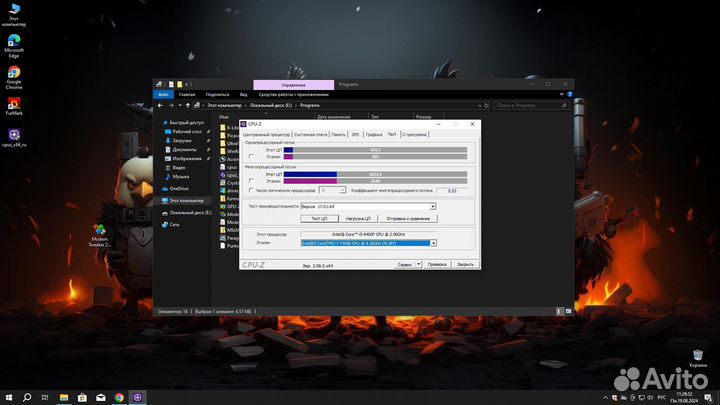Viewport: 720px width, 405px height.
Task: Select the Modern Tweaker desktop shortcut
Action: (99, 232)
